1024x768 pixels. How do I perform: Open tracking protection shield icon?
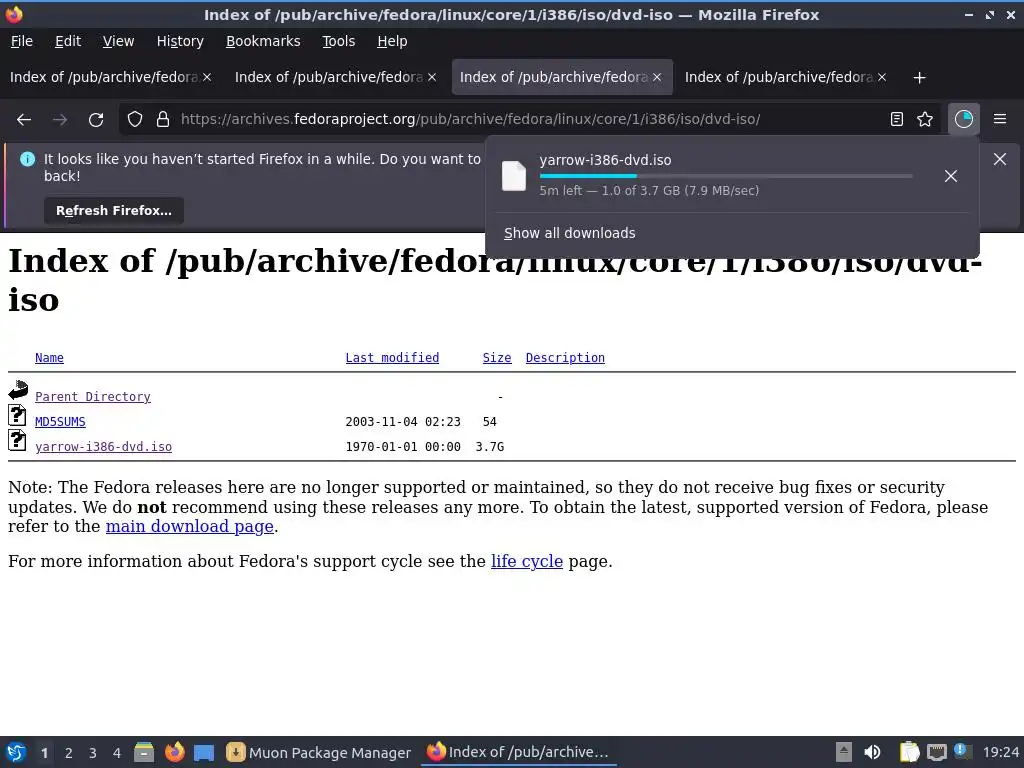click(135, 120)
